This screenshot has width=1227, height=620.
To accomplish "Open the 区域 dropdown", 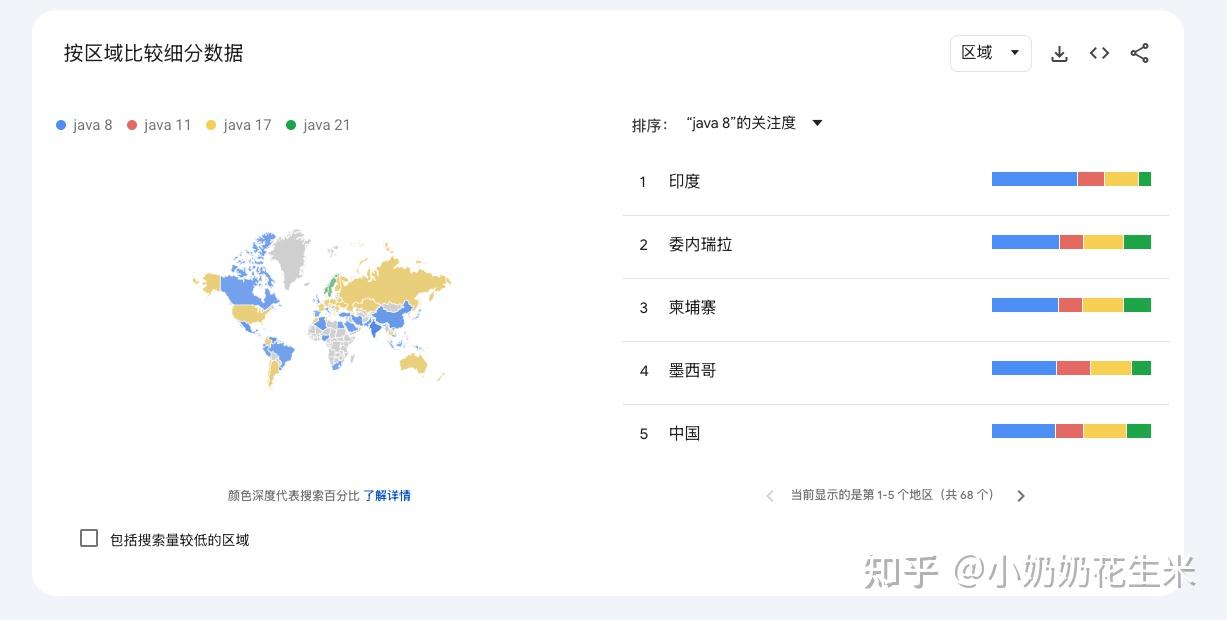I will (989, 53).
